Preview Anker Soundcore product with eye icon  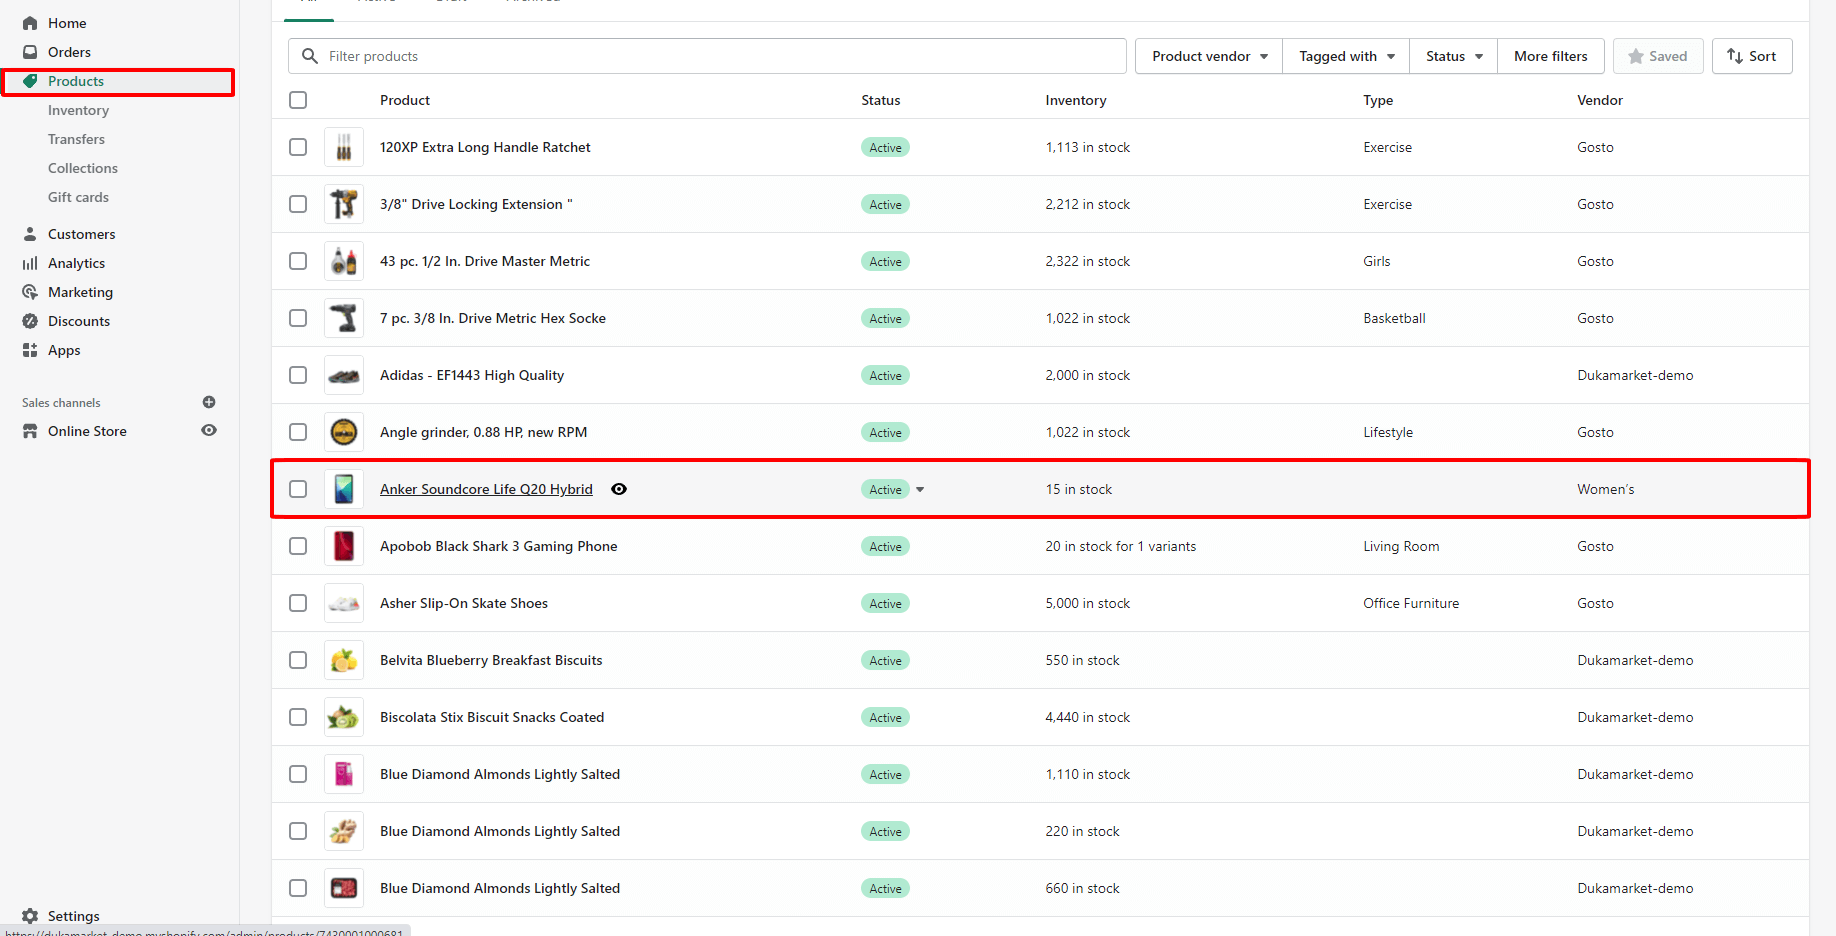pos(619,489)
